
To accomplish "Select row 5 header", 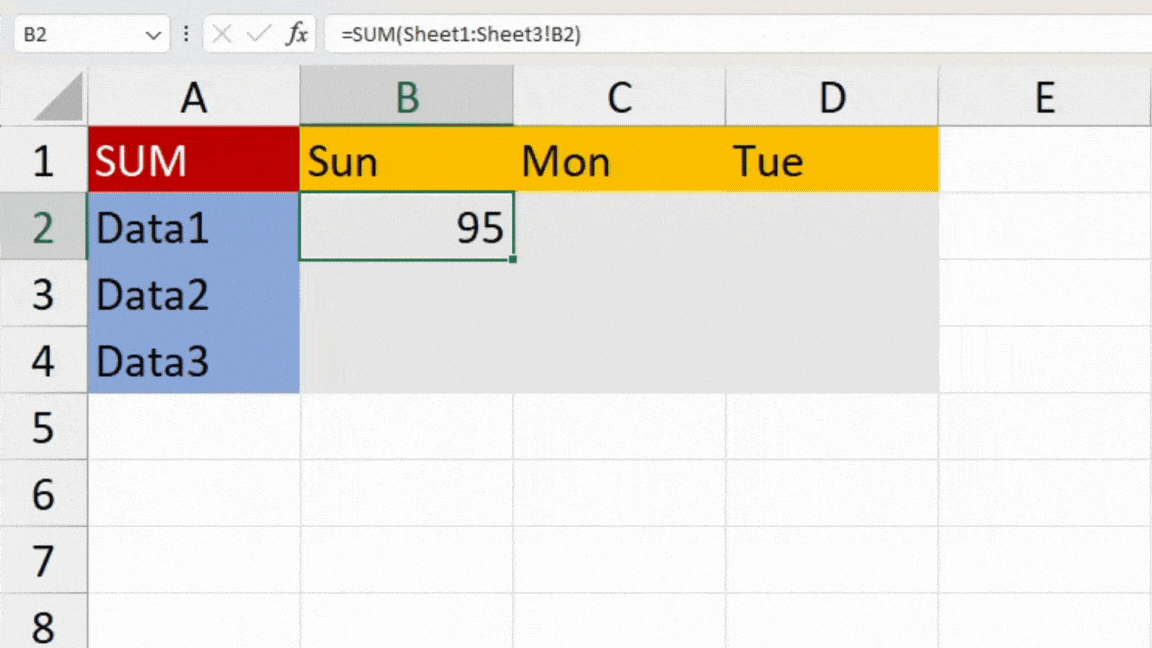I will point(45,428).
